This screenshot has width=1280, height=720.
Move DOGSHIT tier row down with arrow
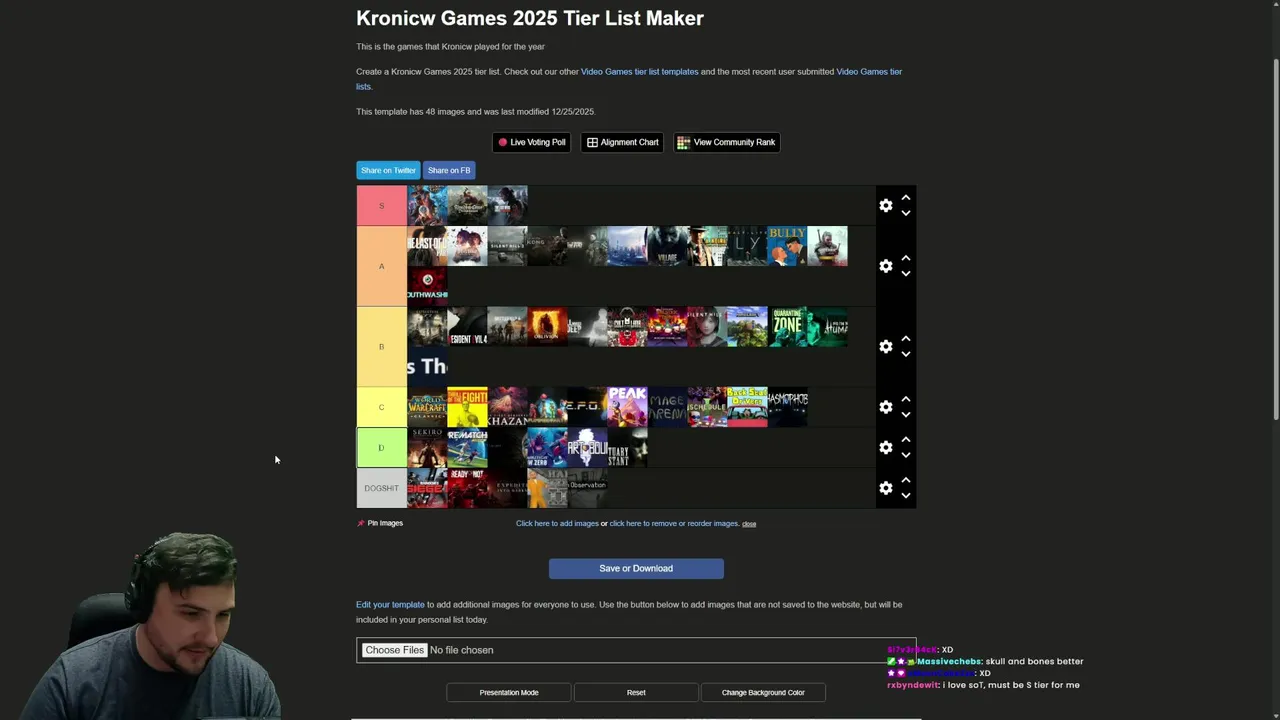click(x=905, y=496)
